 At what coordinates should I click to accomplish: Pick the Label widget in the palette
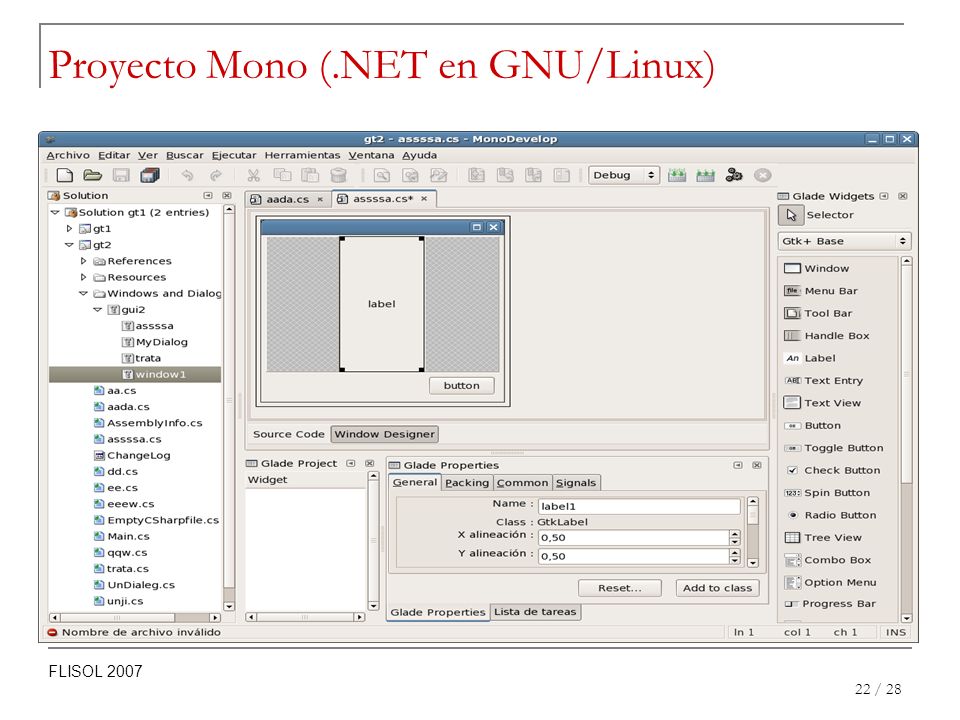(809, 358)
